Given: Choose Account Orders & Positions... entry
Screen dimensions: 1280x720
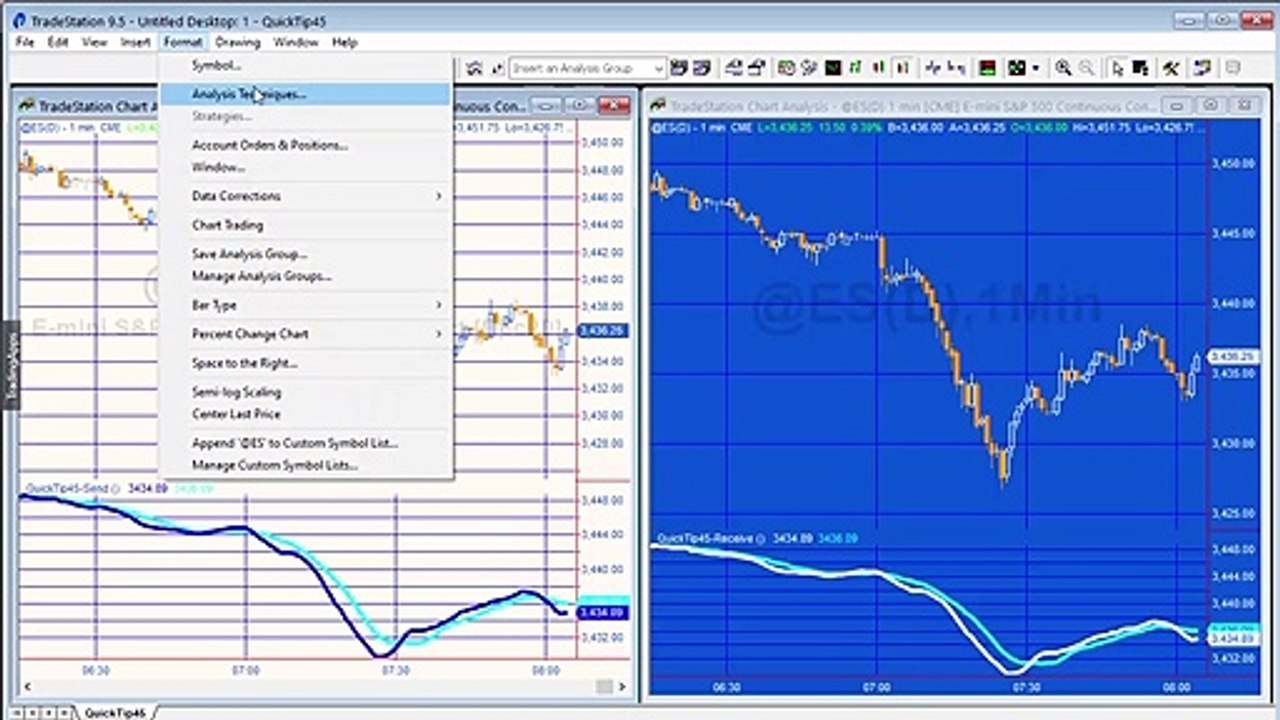Looking at the screenshot, I should pos(306,145).
